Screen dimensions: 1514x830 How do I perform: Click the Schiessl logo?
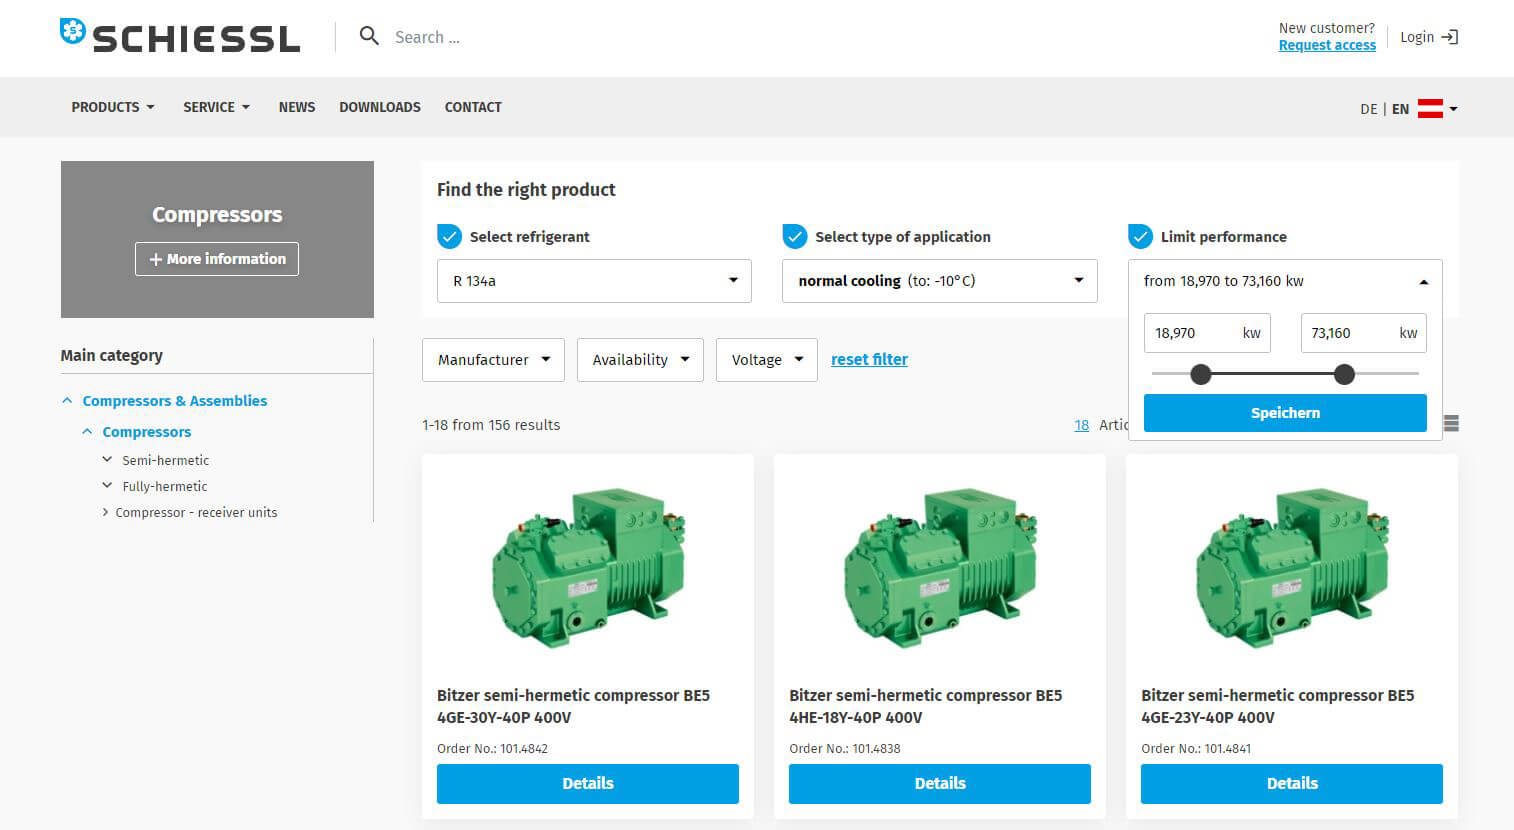[180, 37]
